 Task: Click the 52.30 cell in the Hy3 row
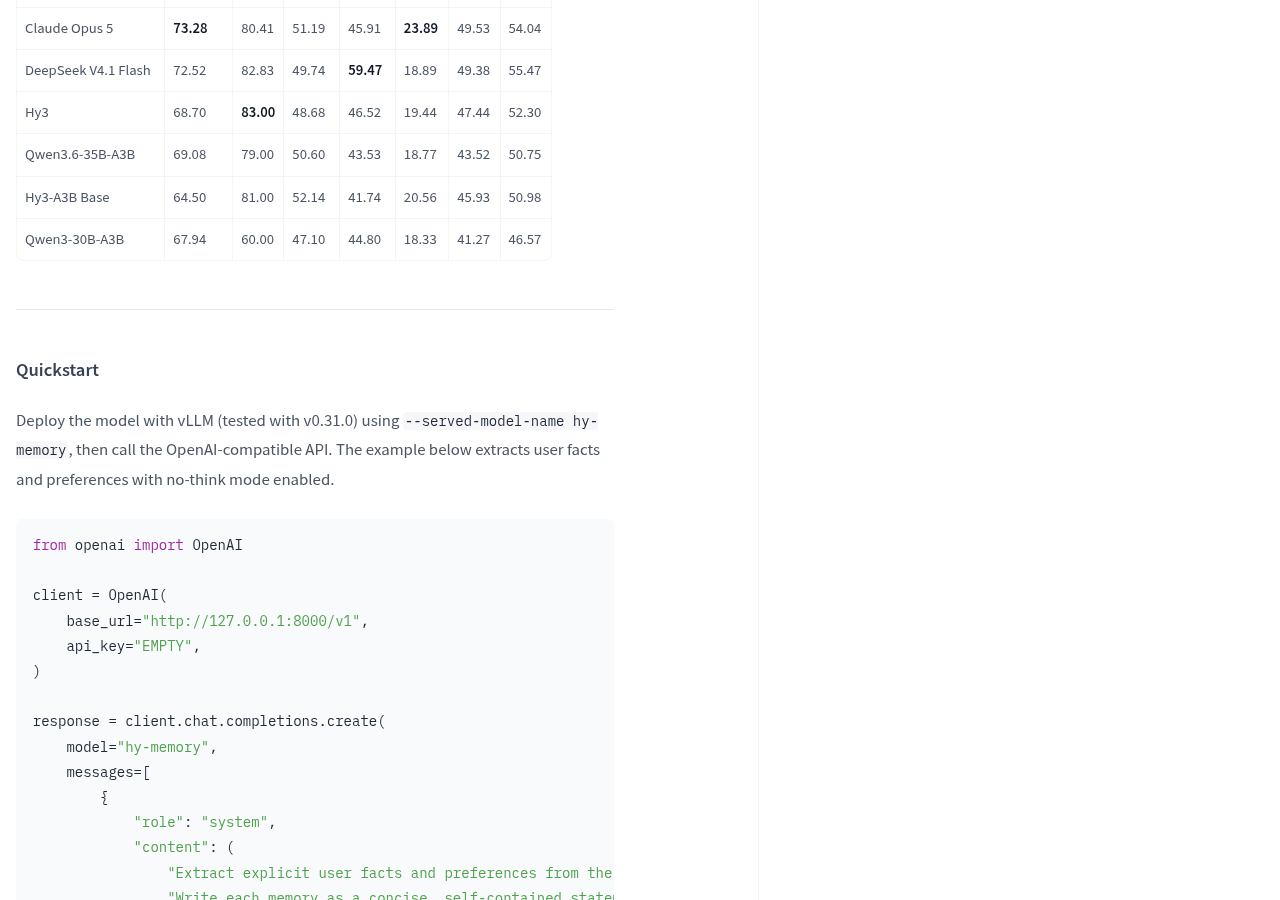525,112
